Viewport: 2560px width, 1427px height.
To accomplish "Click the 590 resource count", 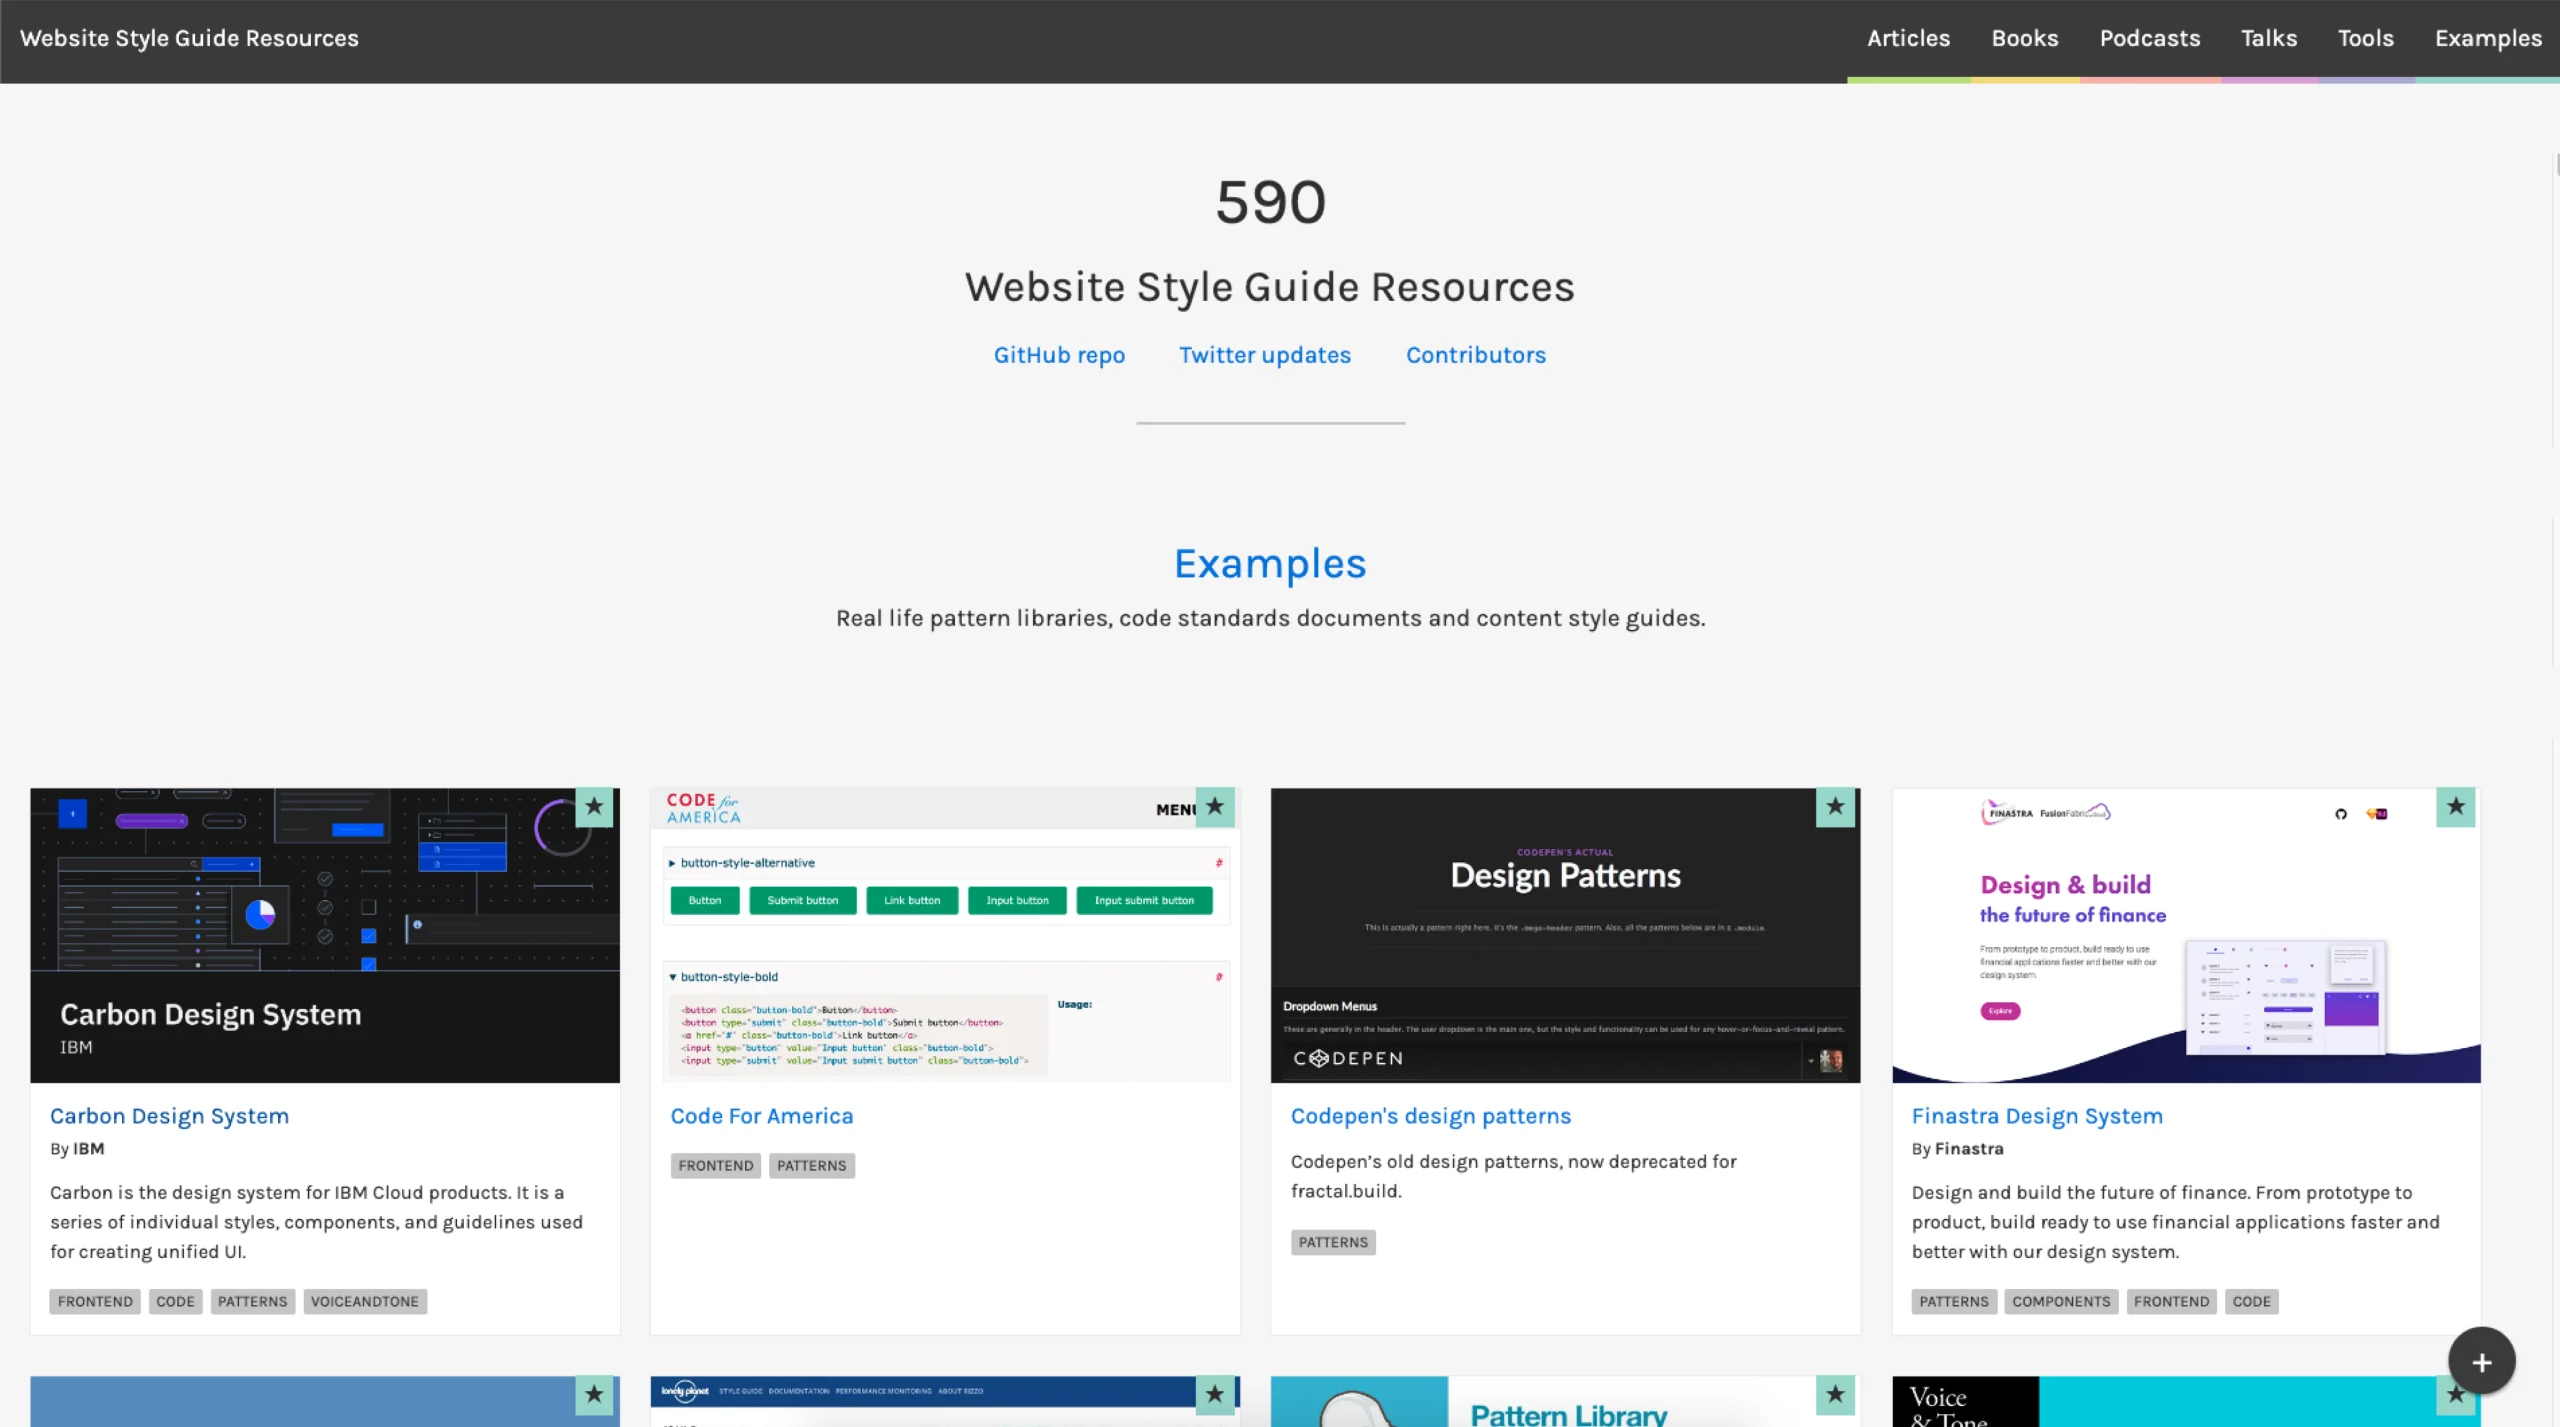I will click(1270, 202).
